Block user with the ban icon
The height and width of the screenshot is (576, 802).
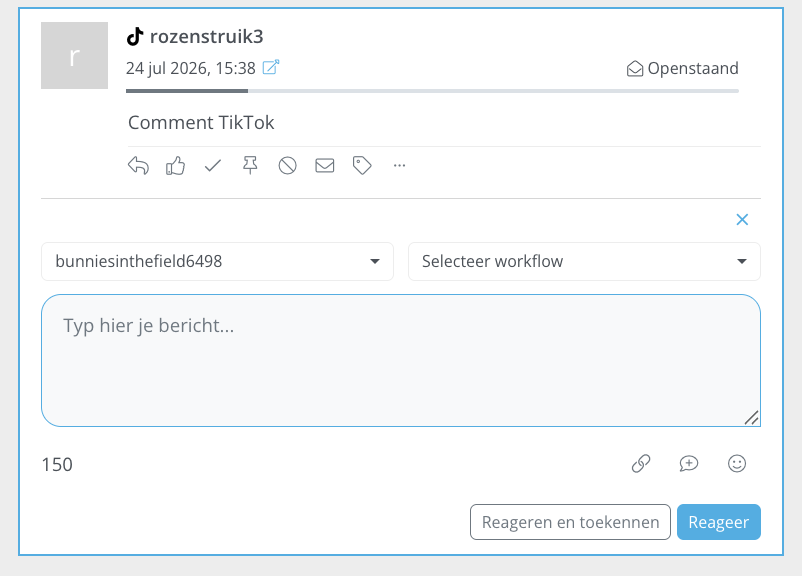(287, 166)
